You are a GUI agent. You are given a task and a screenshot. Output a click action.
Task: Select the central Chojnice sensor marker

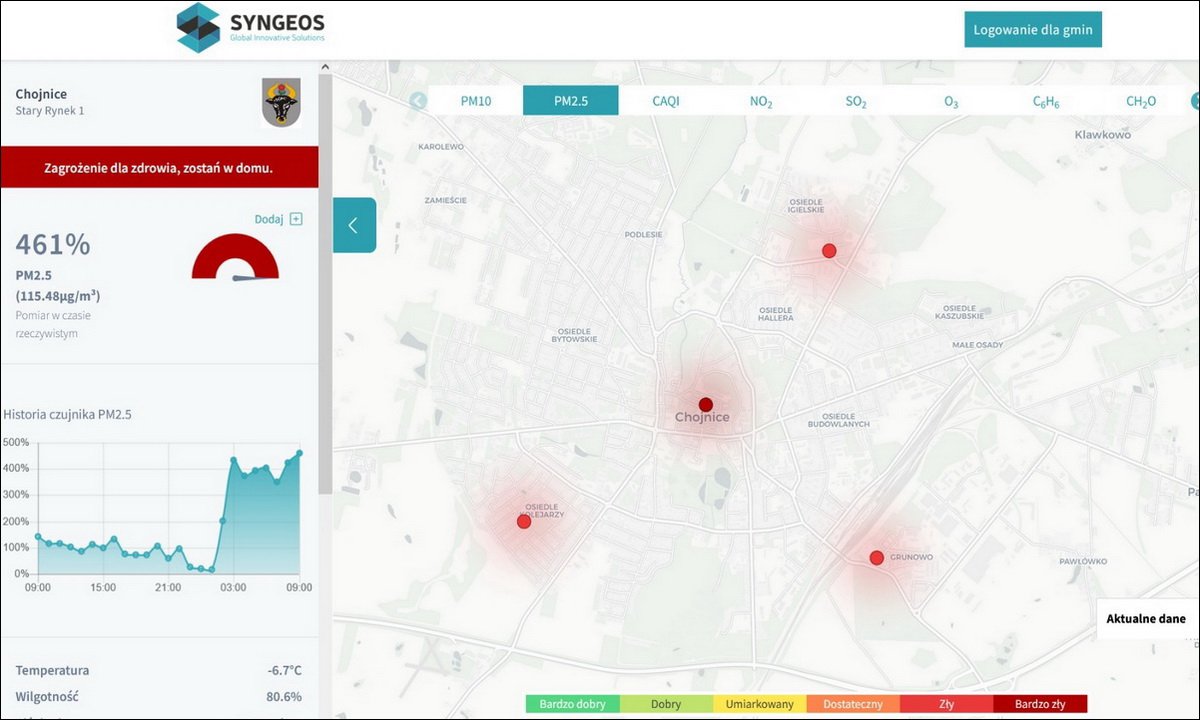tap(706, 405)
